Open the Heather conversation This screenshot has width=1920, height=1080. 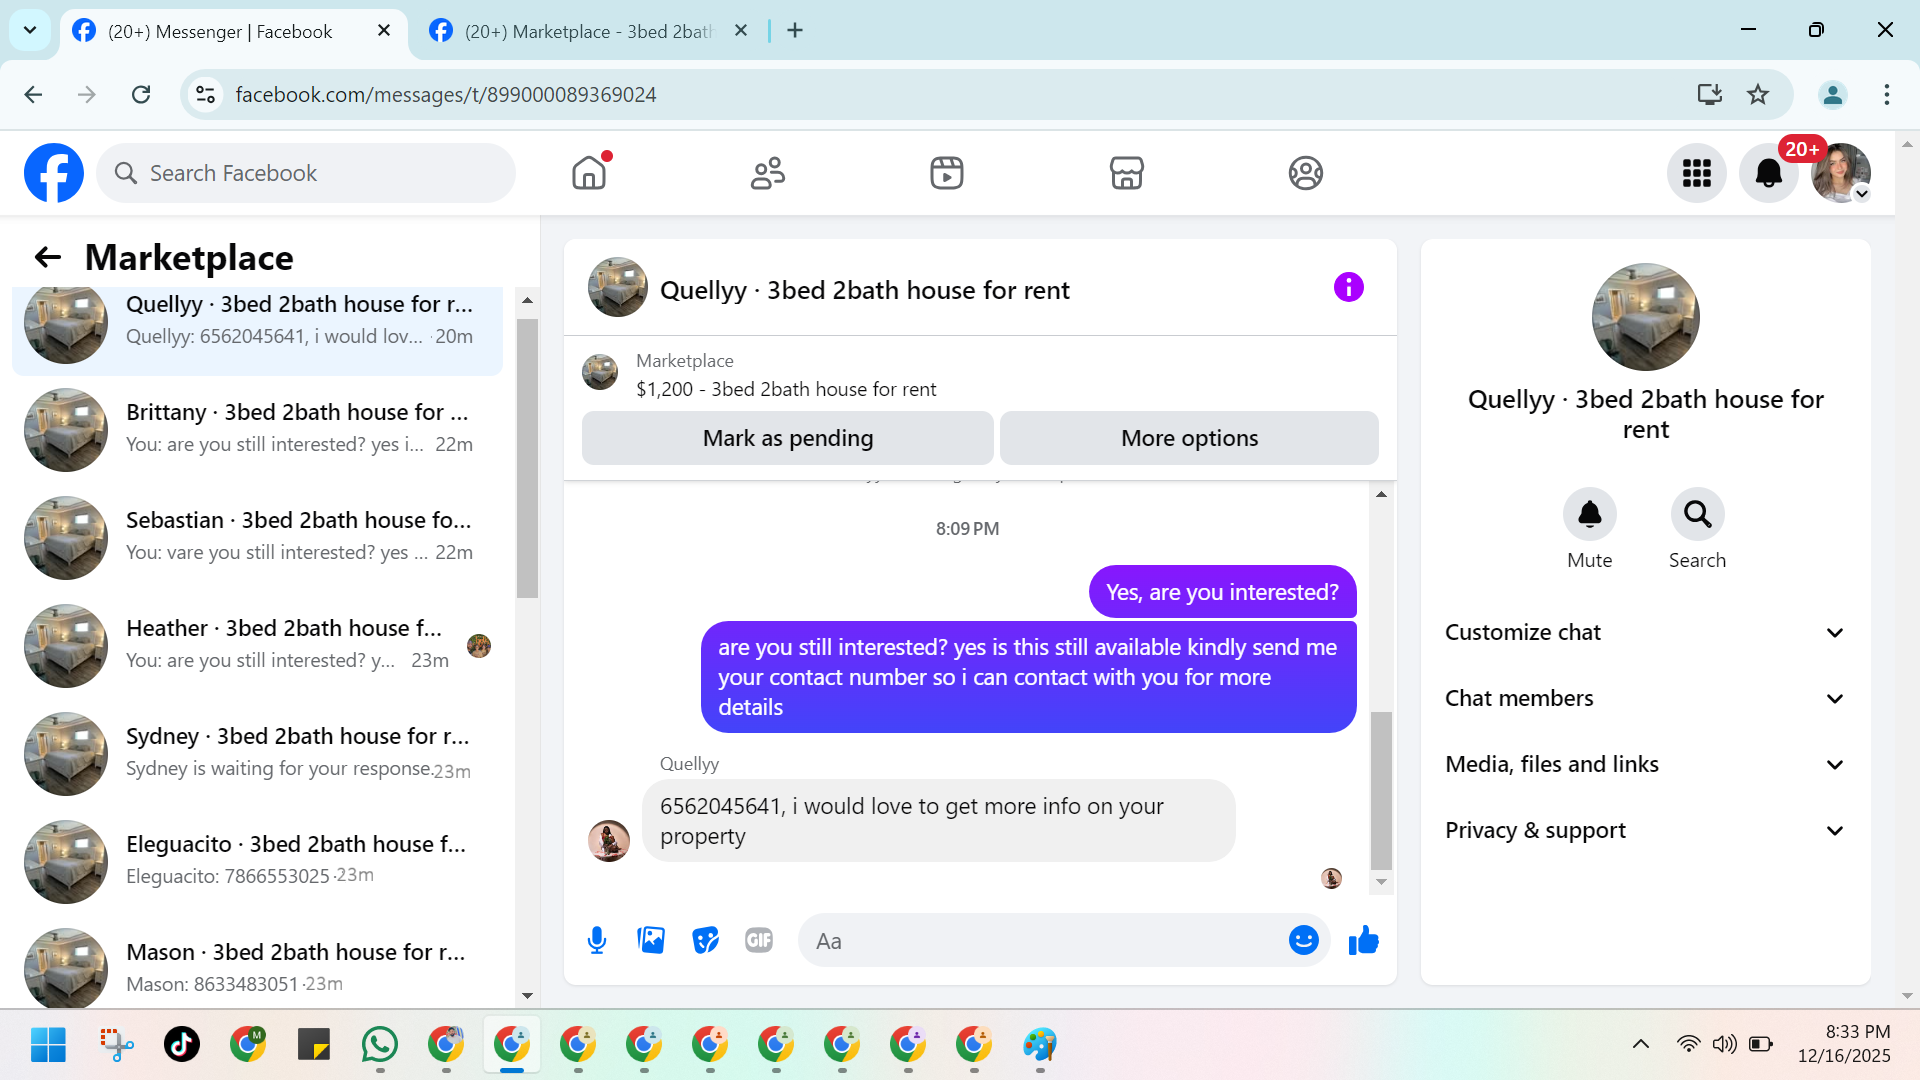[257, 646]
